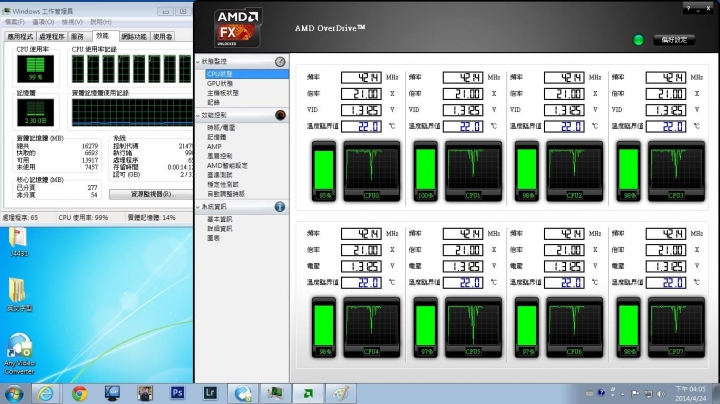The height and width of the screenshot is (404, 720).
Task: Click the CPU1 usage bar showing 100%
Action: 425,171
